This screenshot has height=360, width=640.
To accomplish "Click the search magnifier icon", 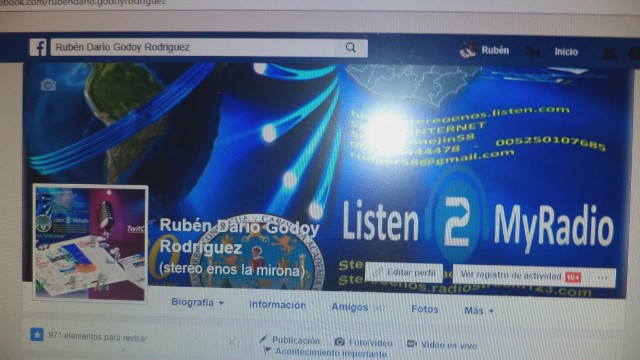I will coord(351,48).
